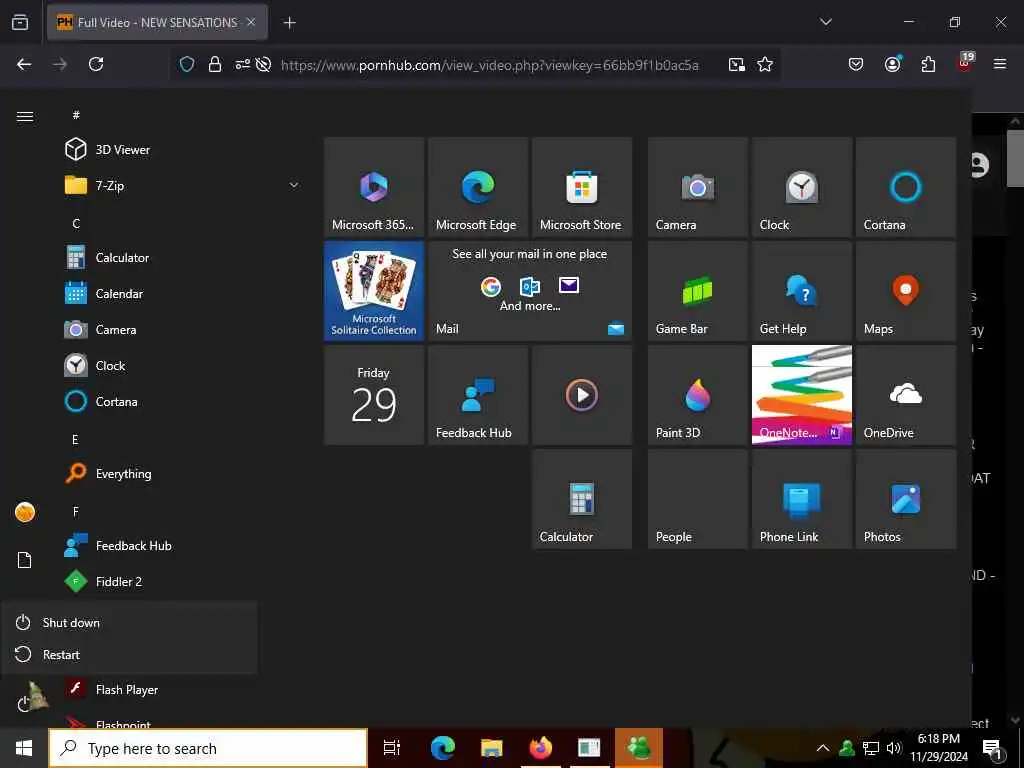This screenshot has width=1024, height=768.
Task: Open the Get Help tile
Action: (x=801, y=291)
